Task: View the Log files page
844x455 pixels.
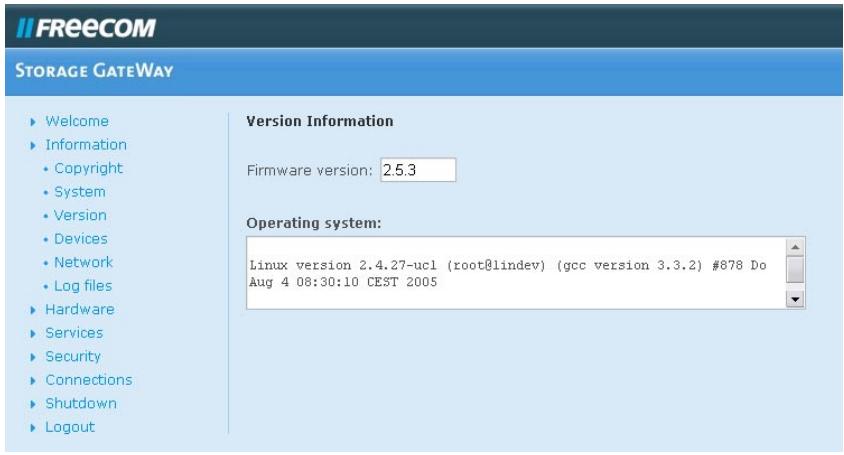Action: 83,286
